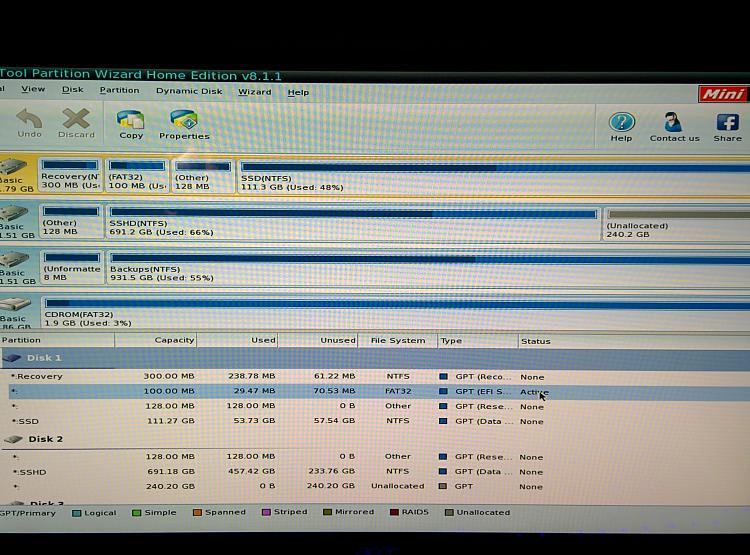
Task: Click the Contact us icon
Action: tap(673, 122)
